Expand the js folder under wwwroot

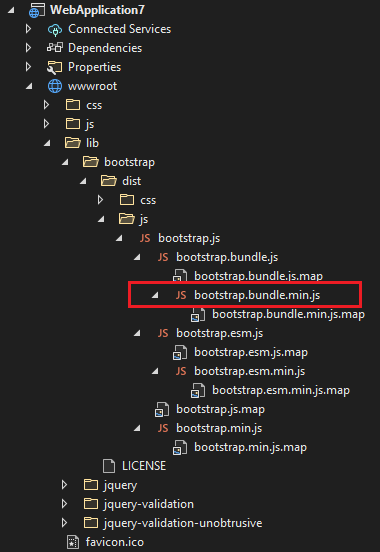[46, 124]
